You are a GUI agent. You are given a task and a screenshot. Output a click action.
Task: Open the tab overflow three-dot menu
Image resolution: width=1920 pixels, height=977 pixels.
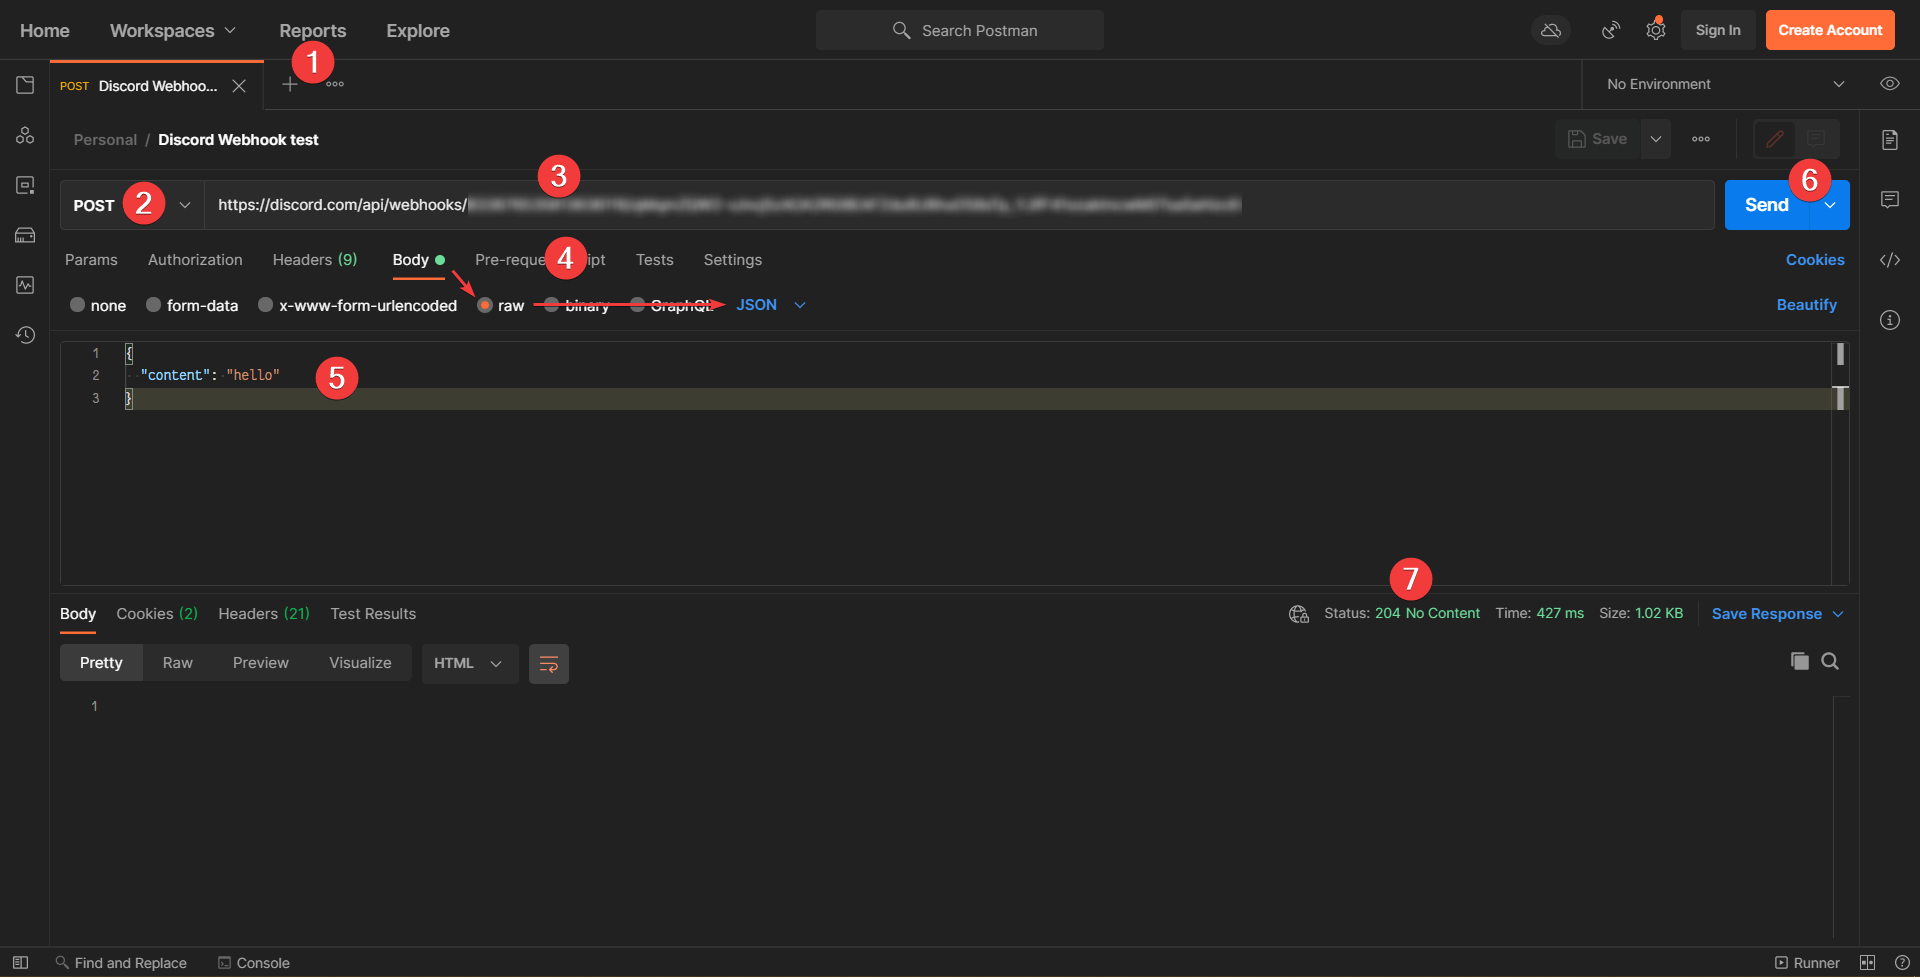[x=335, y=84]
